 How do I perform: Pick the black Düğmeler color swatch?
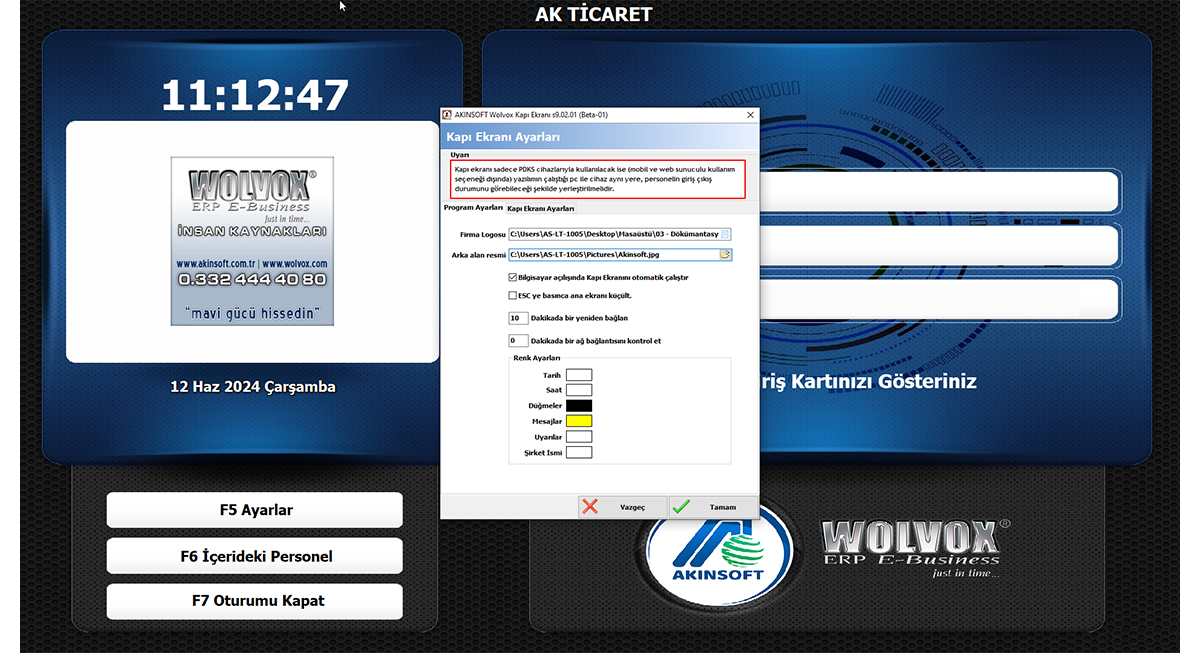click(x=579, y=406)
